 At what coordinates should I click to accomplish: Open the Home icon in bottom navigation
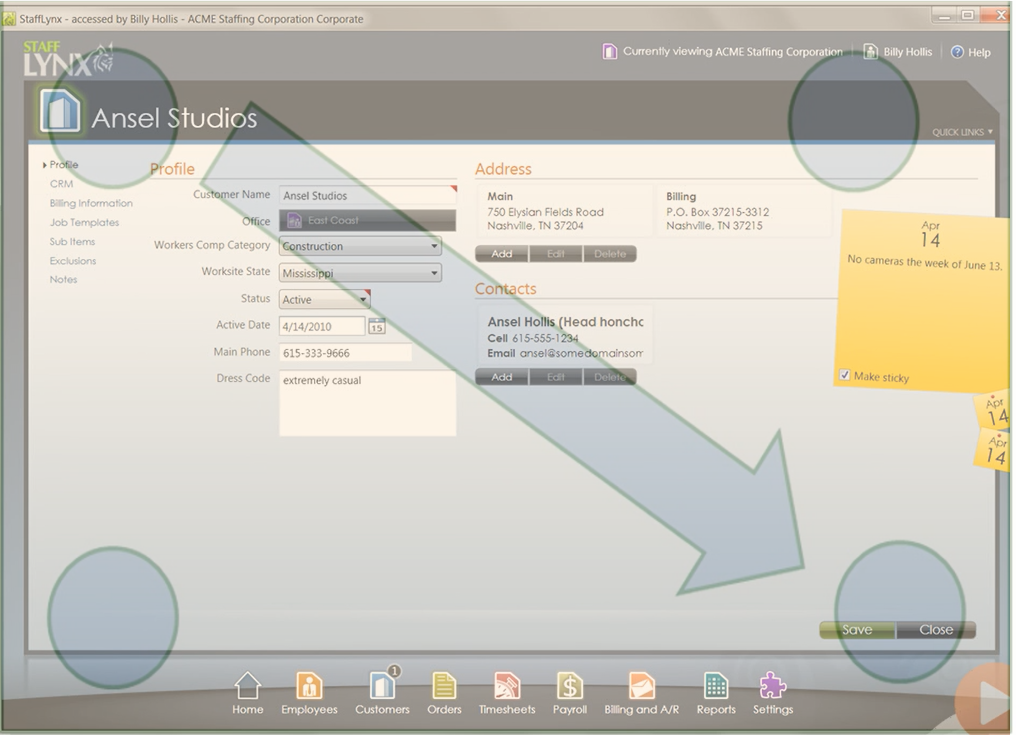coord(248,686)
